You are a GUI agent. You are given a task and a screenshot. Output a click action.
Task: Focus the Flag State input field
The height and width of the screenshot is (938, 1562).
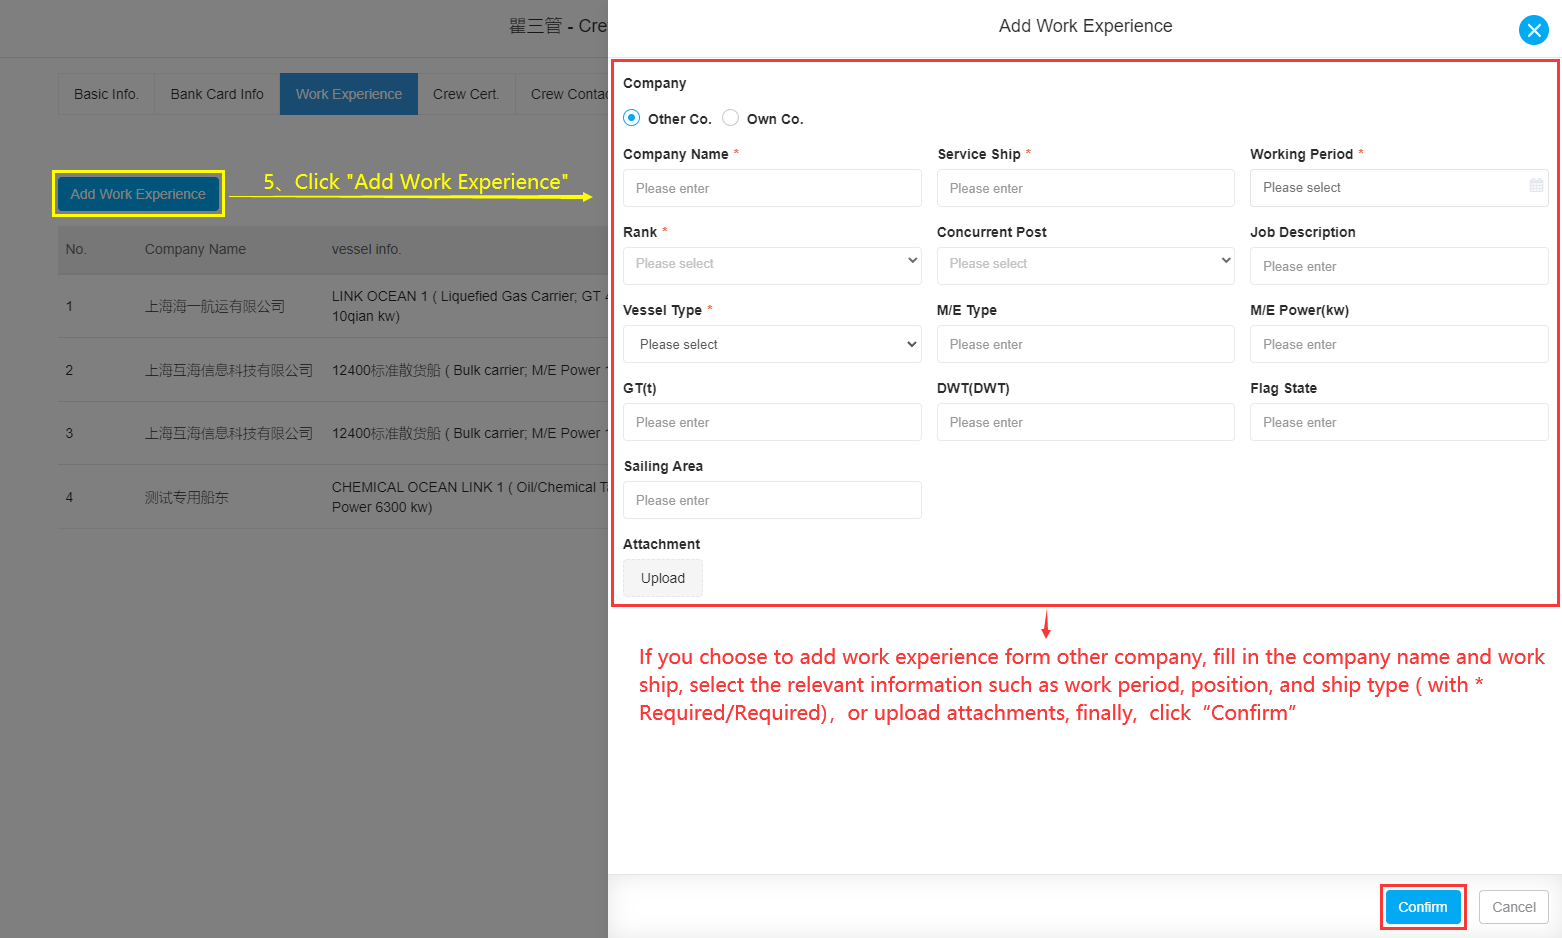point(1399,422)
